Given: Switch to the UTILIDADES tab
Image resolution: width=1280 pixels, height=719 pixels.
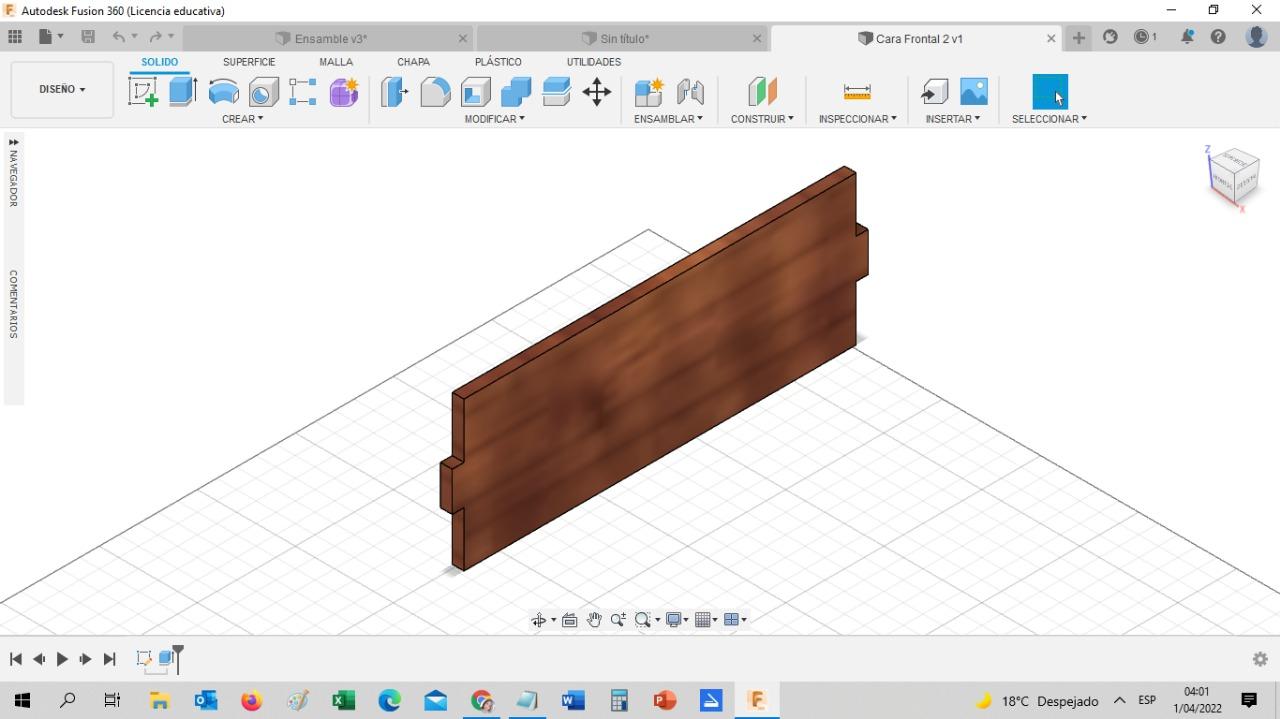Looking at the screenshot, I should 594,62.
